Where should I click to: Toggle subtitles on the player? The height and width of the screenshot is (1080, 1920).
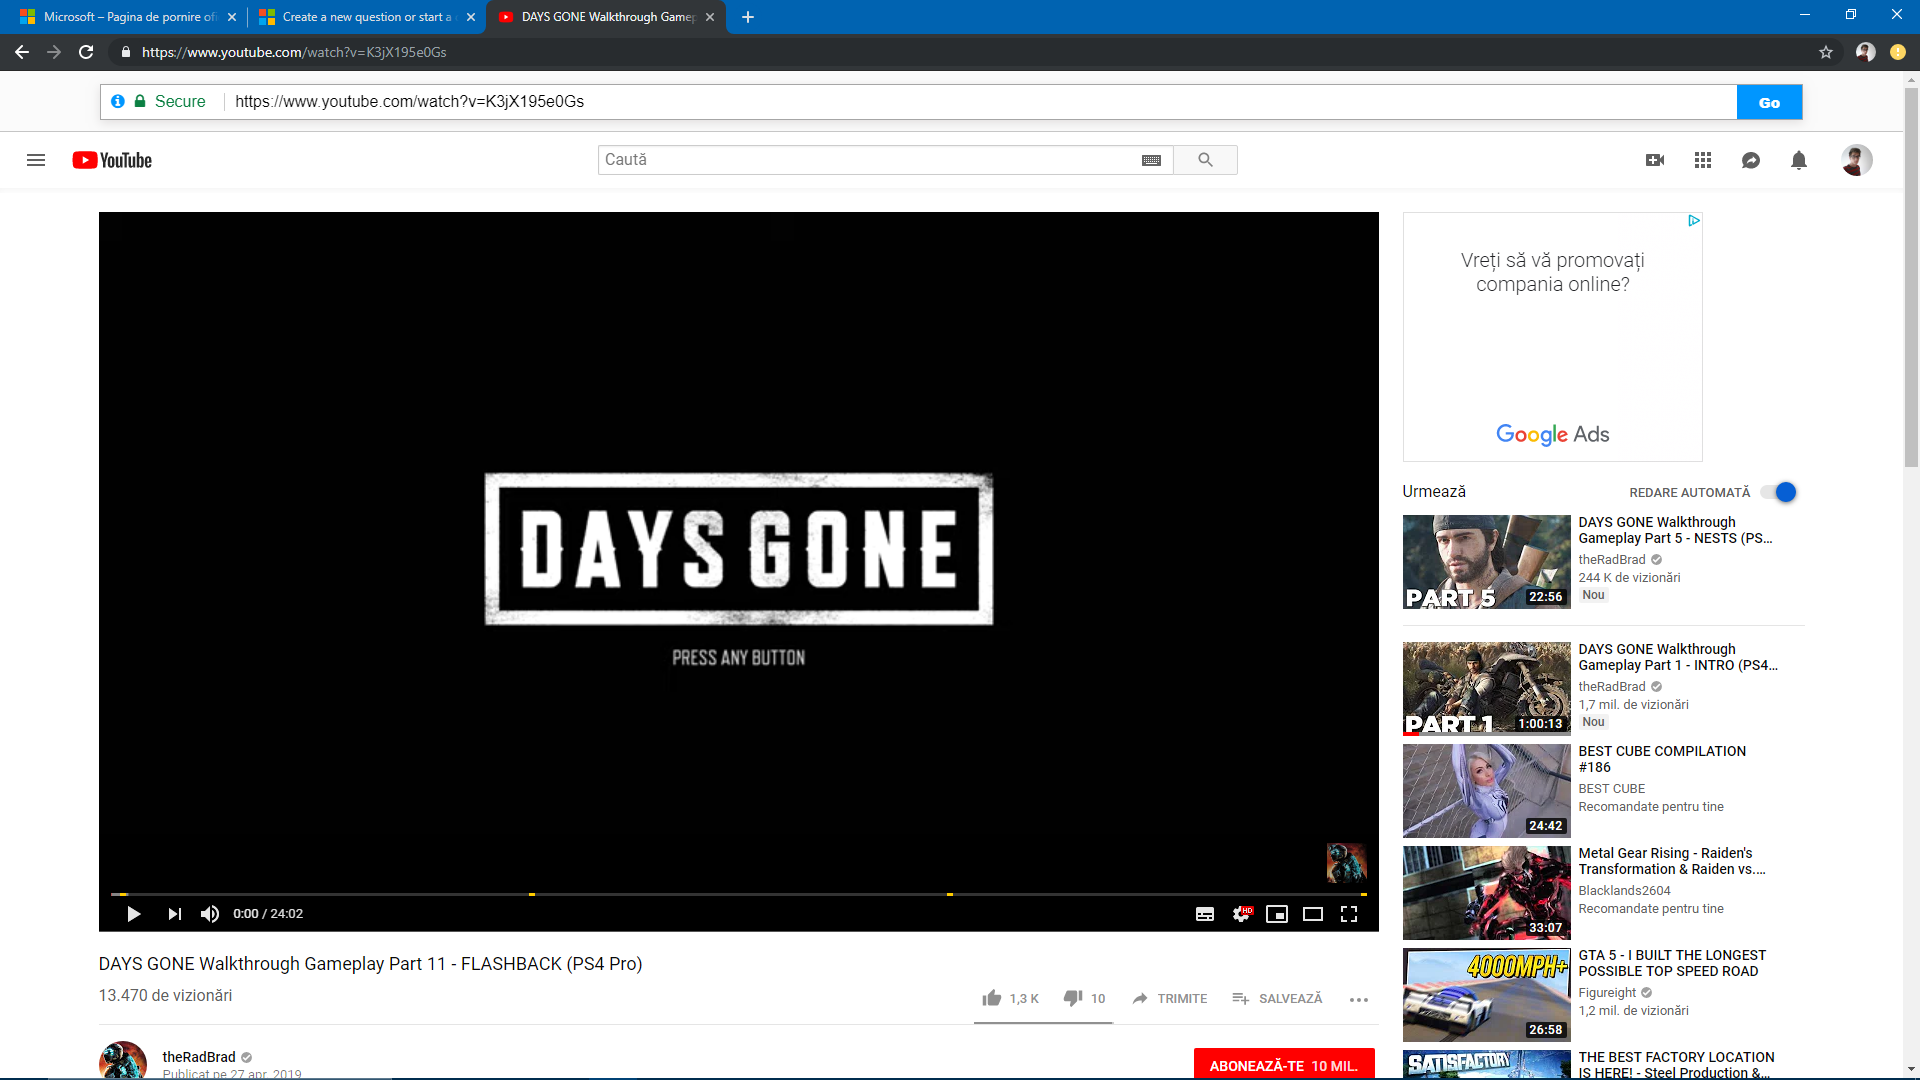tap(1205, 914)
